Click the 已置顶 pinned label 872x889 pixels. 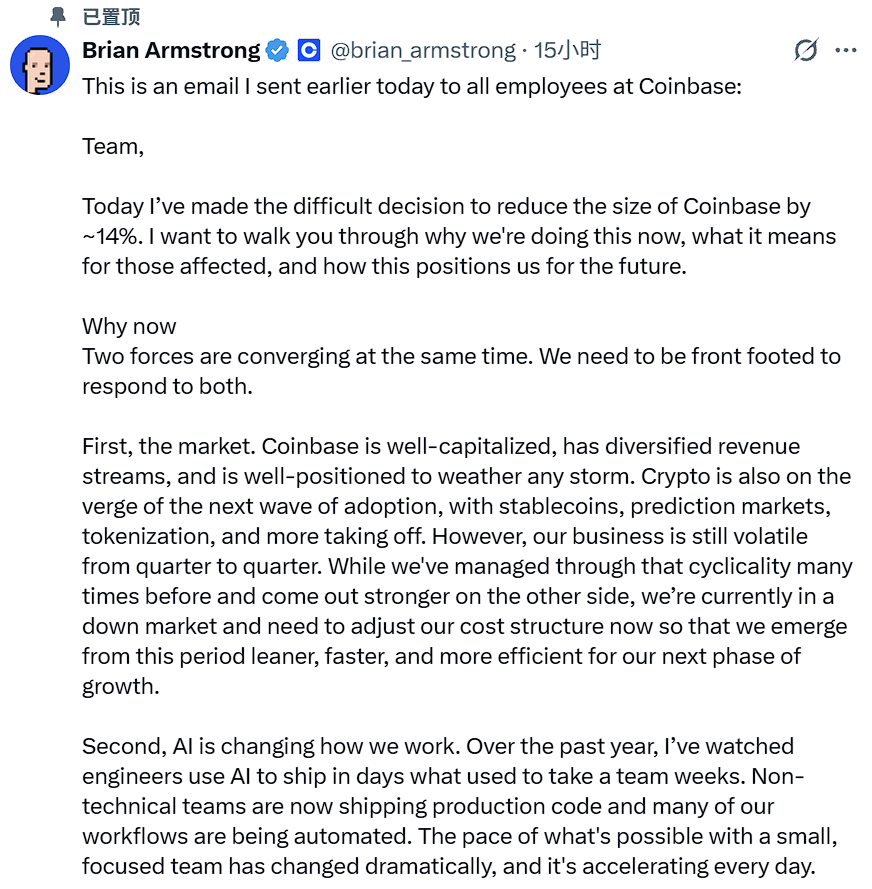(x=111, y=17)
